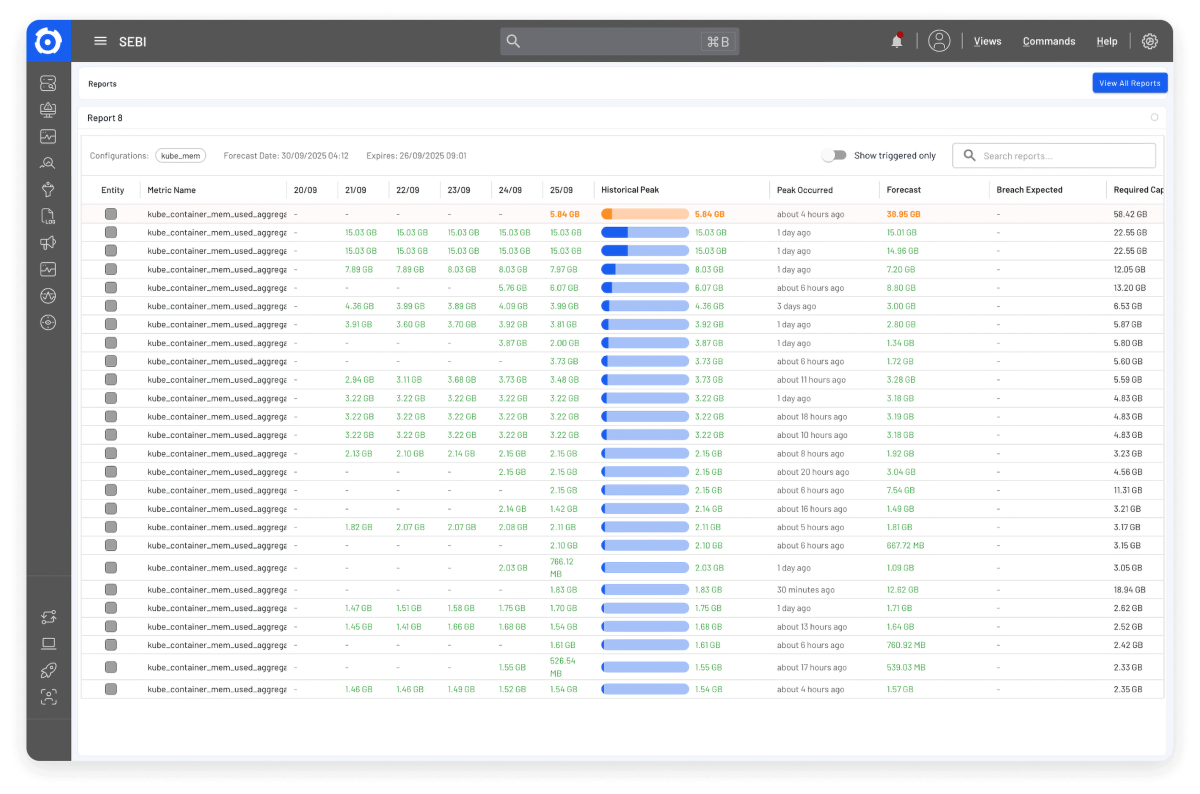The width and height of the screenshot is (1200, 794).
Task: Click the megaphone announcements icon
Action: (48, 242)
